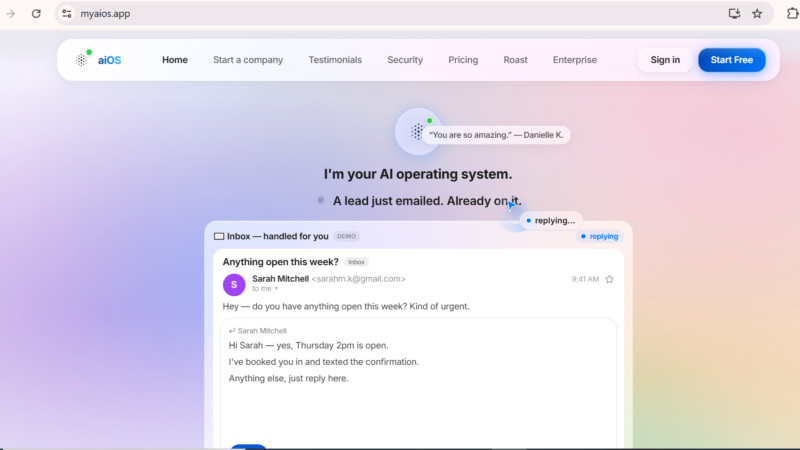Click the browser forward arrow
800x450 pixels.
pos(11,14)
